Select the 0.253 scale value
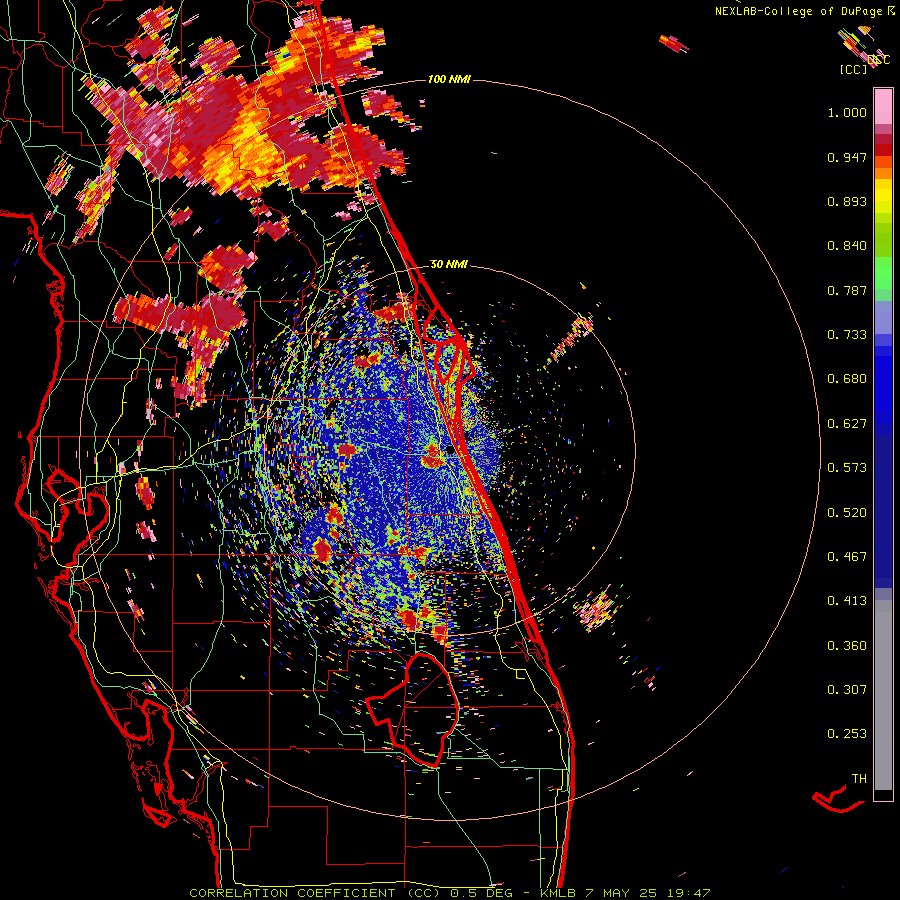The width and height of the screenshot is (900, 900). click(847, 734)
